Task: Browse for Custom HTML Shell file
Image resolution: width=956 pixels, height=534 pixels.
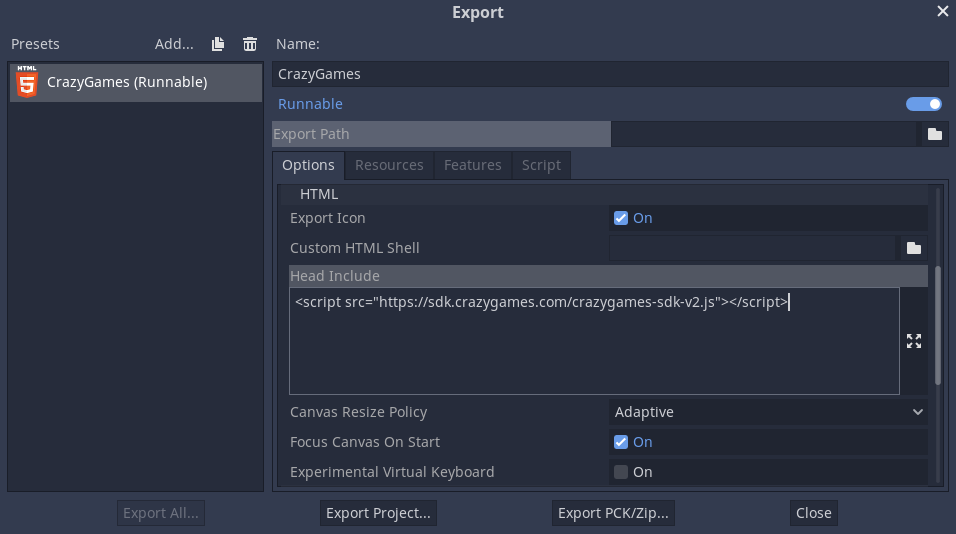Action: click(913, 248)
